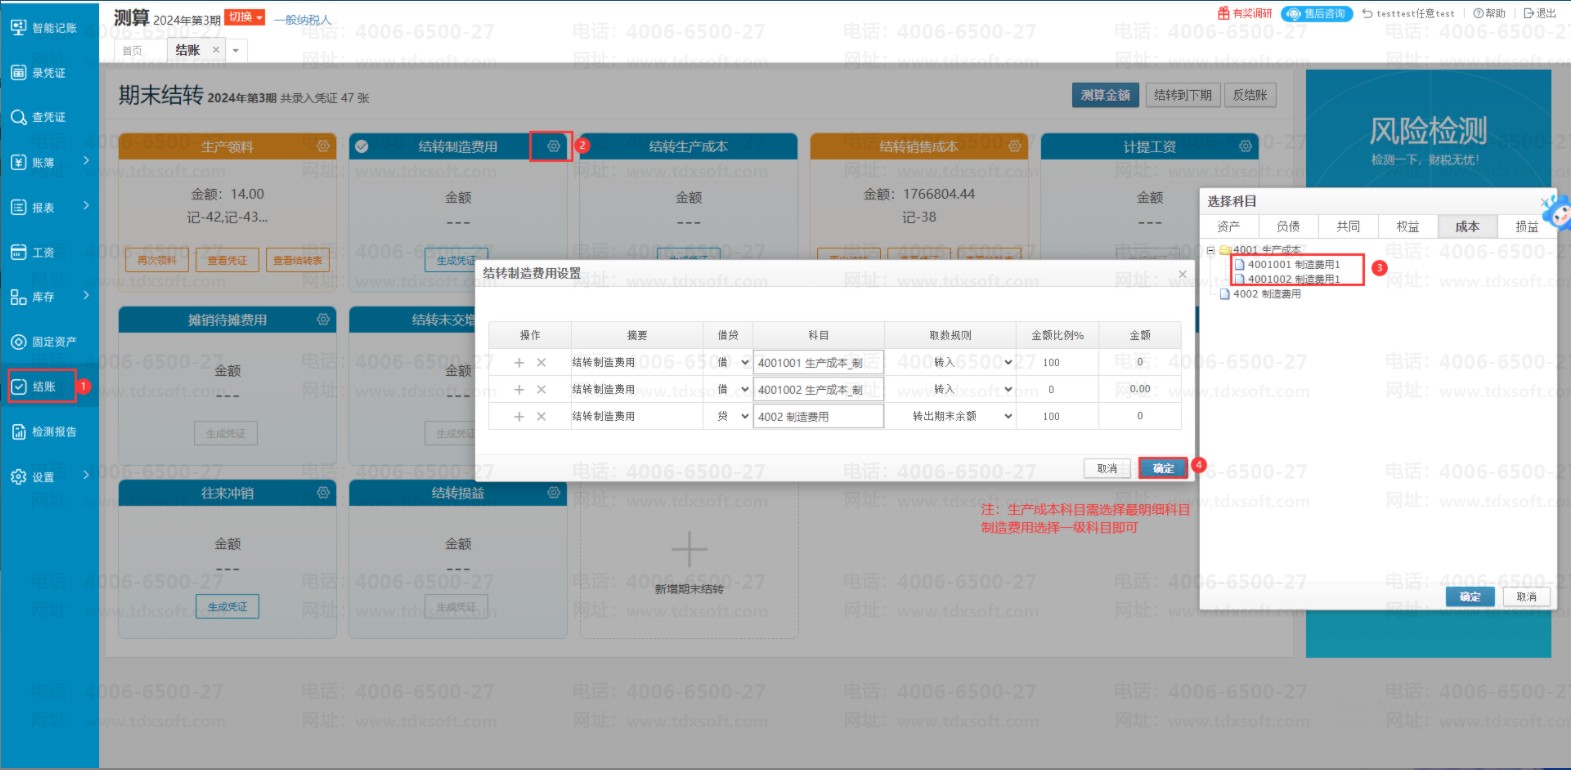The height and width of the screenshot is (770, 1571).
Task: Click the 测算金额 button
Action: [x=1105, y=95]
